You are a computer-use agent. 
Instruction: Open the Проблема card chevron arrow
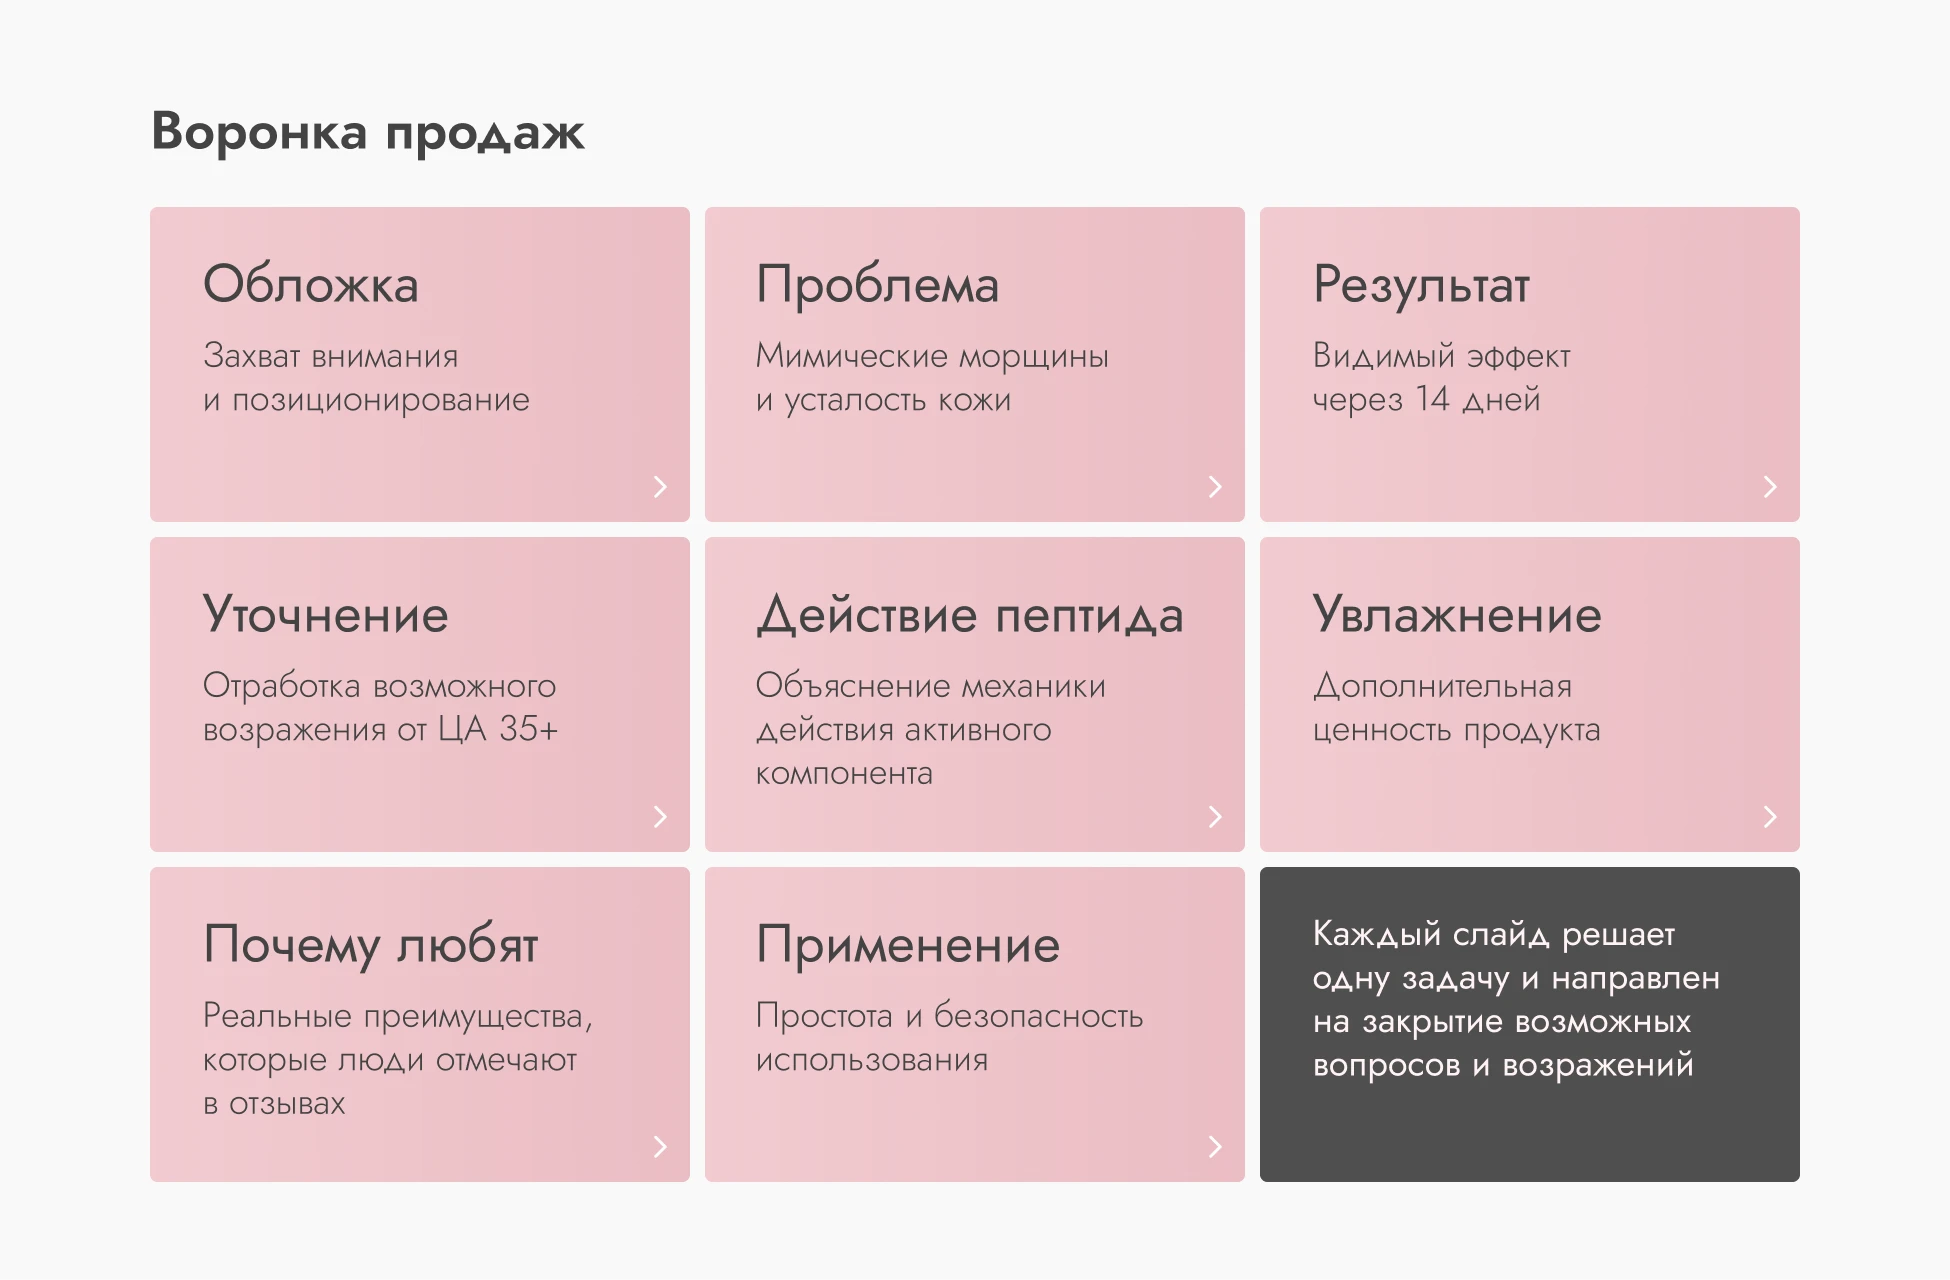click(x=1215, y=487)
